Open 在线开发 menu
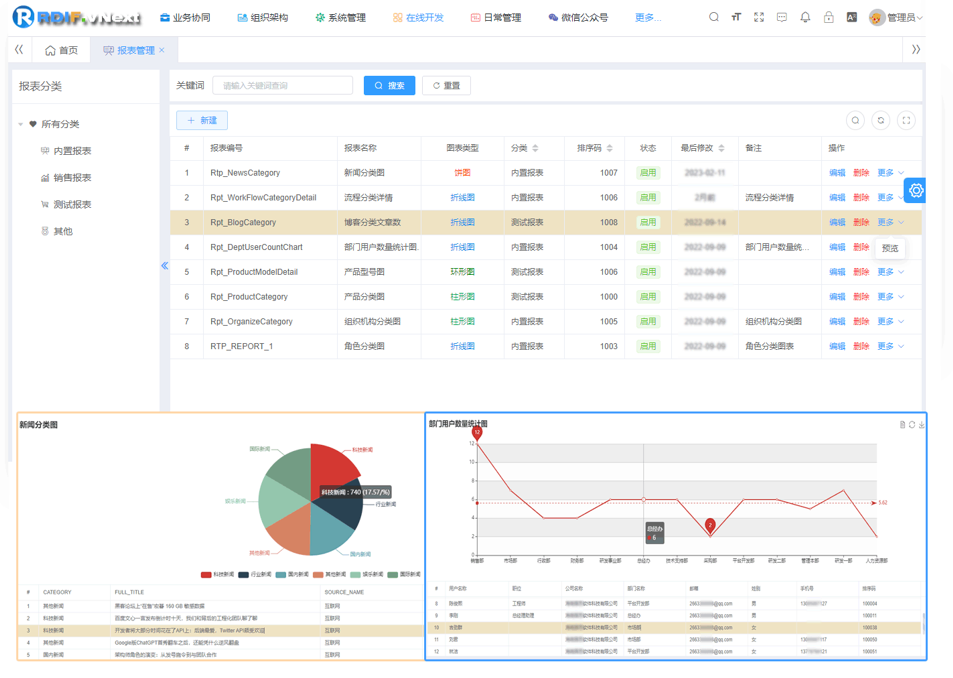Image resolution: width=953 pixels, height=678 pixels. click(x=418, y=18)
